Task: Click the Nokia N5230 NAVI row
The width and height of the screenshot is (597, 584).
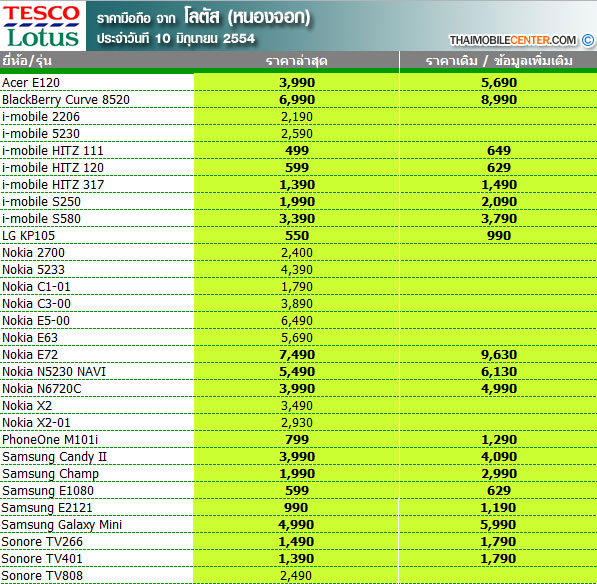Action: [298, 372]
